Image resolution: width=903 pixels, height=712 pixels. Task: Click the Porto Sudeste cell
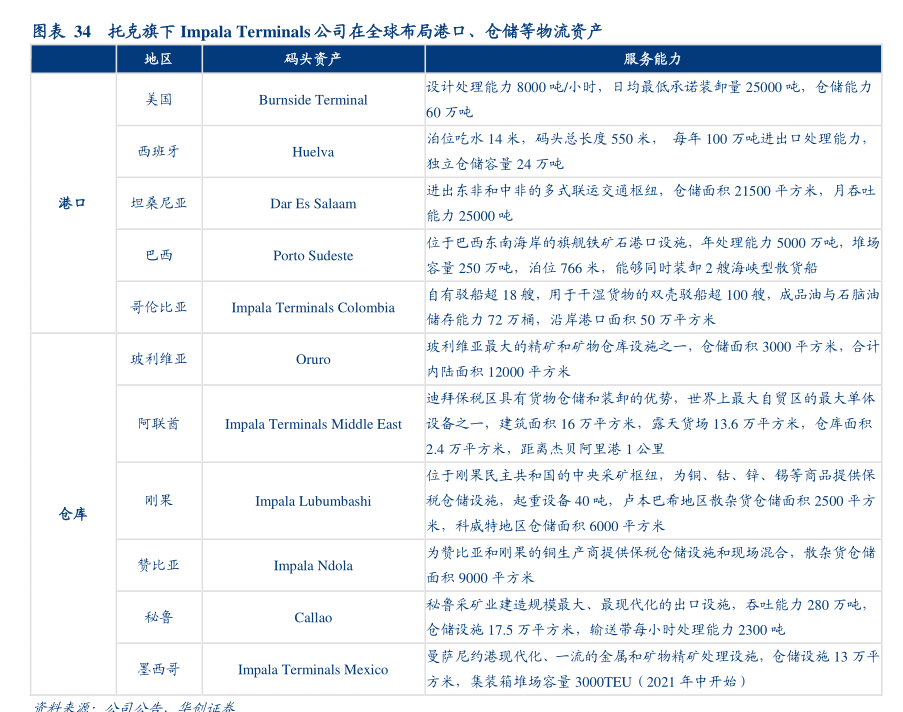coord(313,256)
